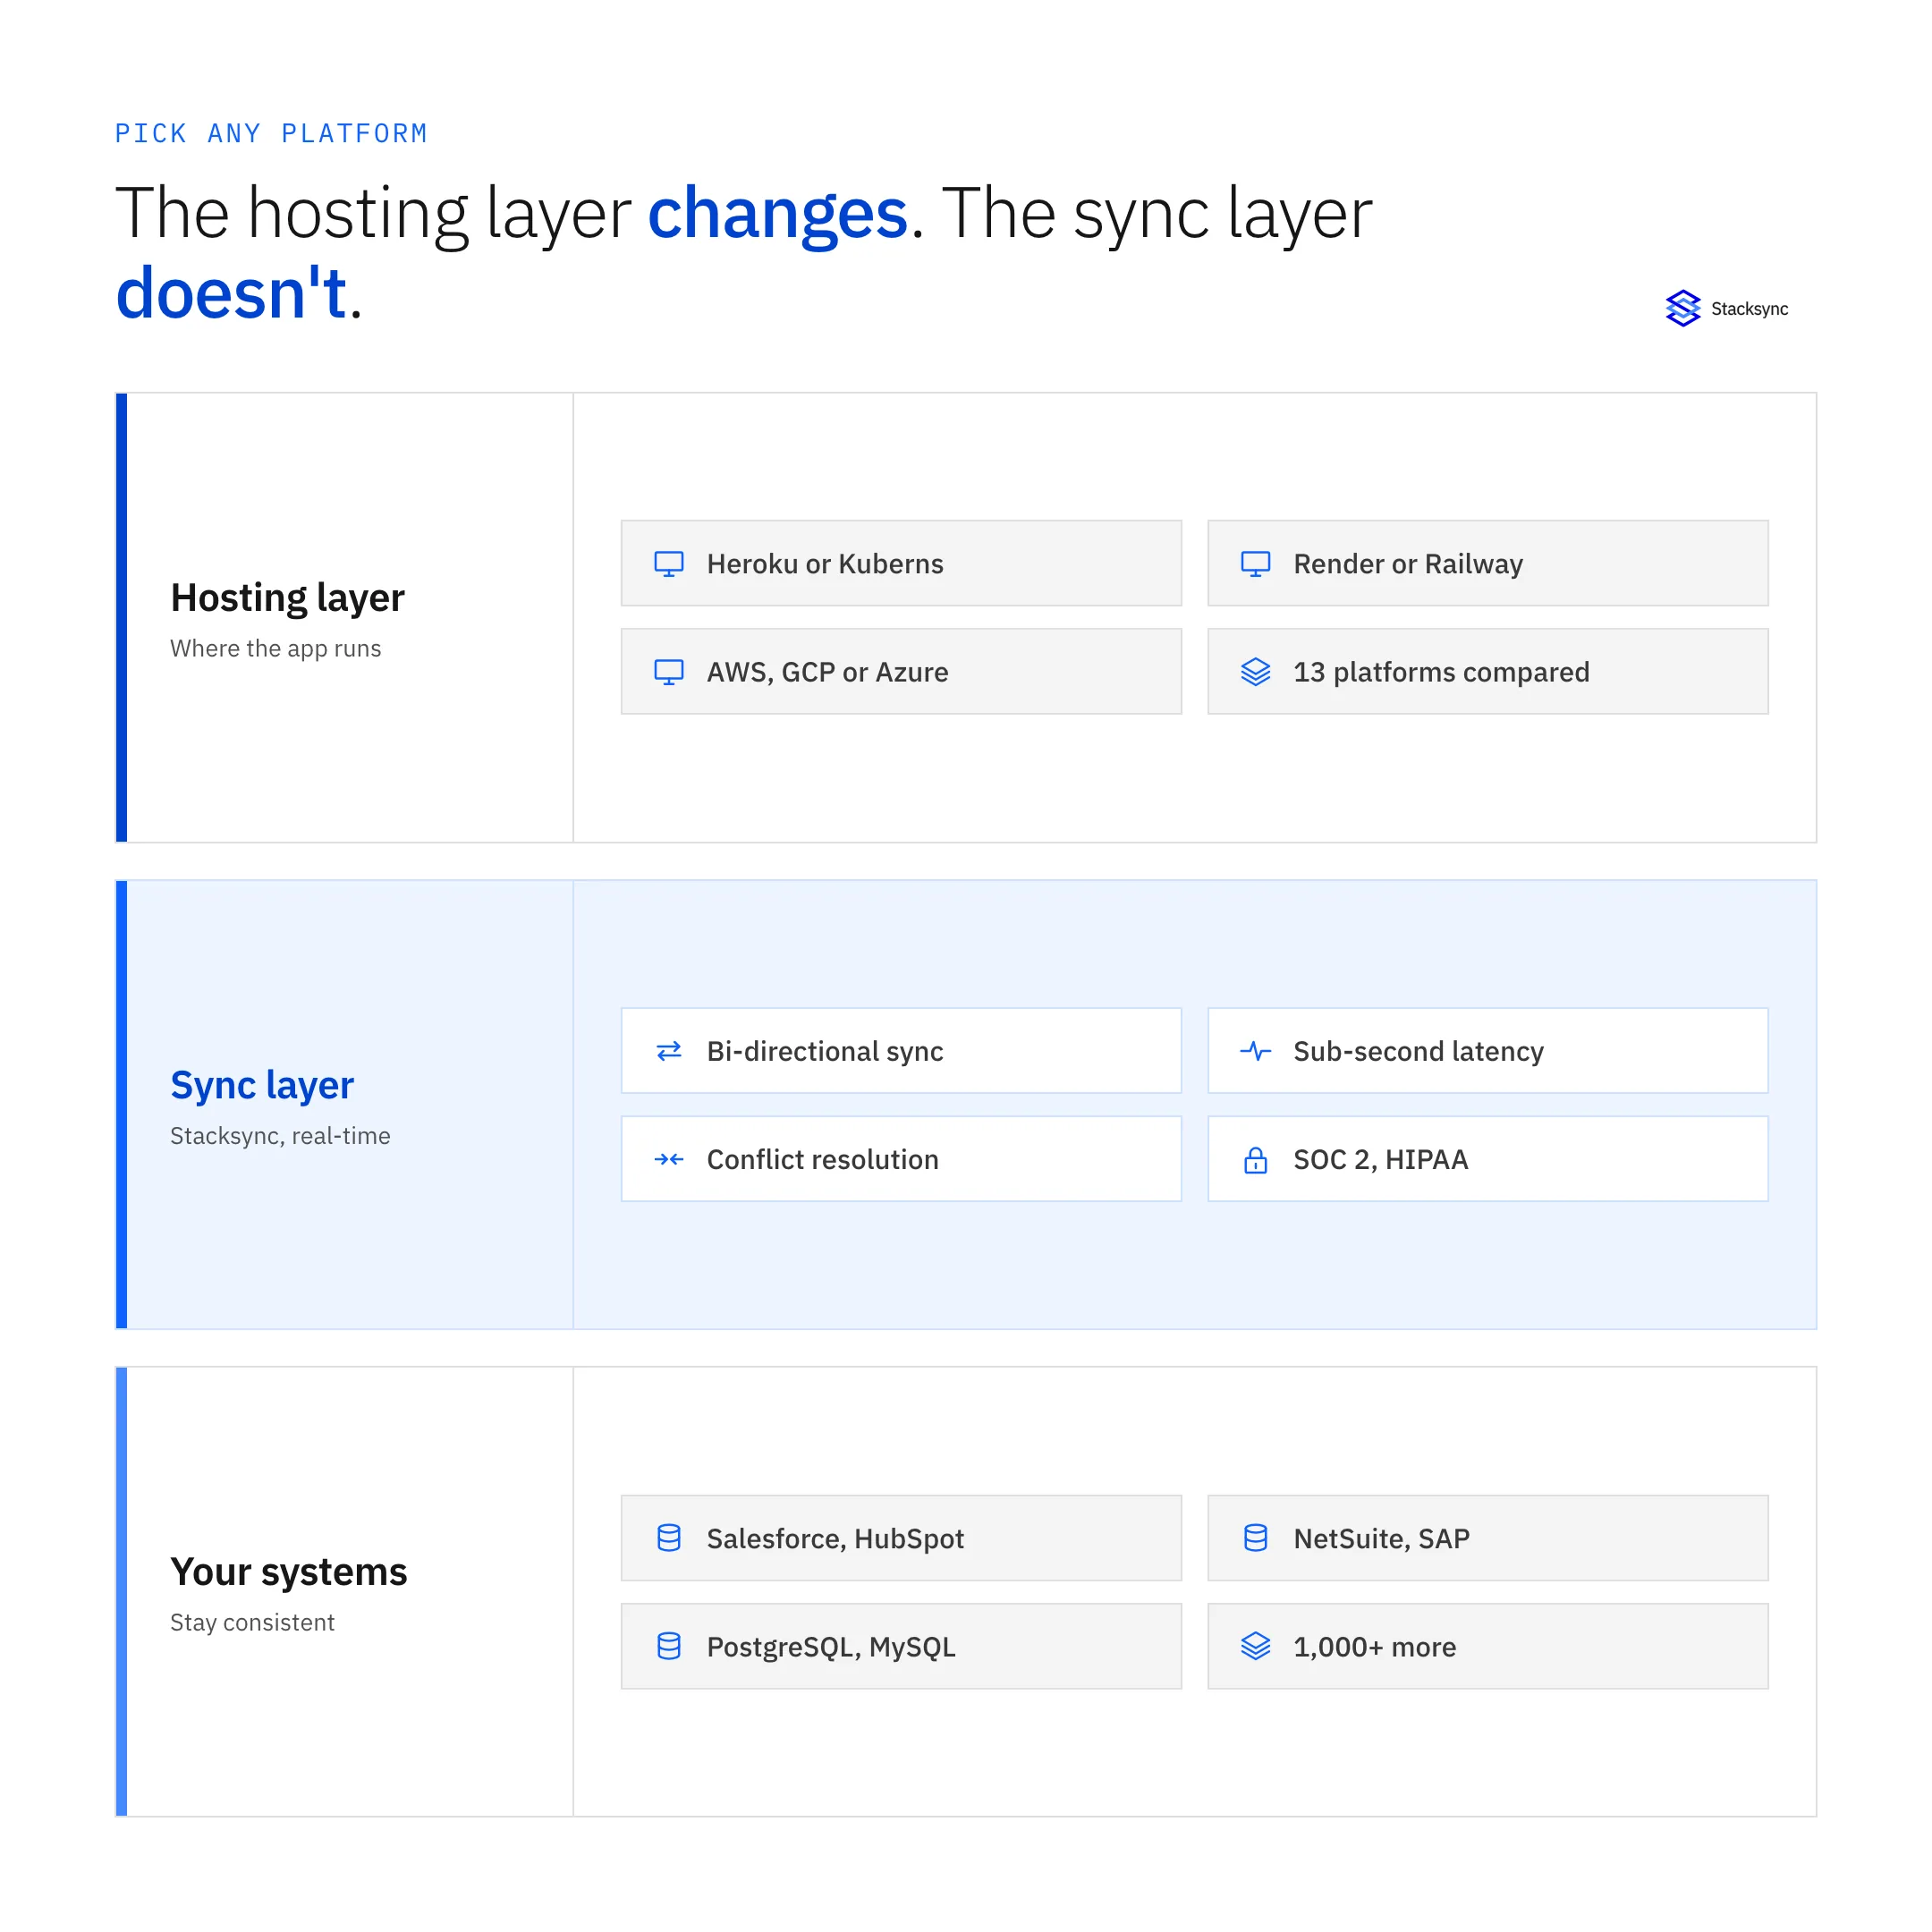
Task: Select the Heroku or Kuberns label
Action: (825, 564)
